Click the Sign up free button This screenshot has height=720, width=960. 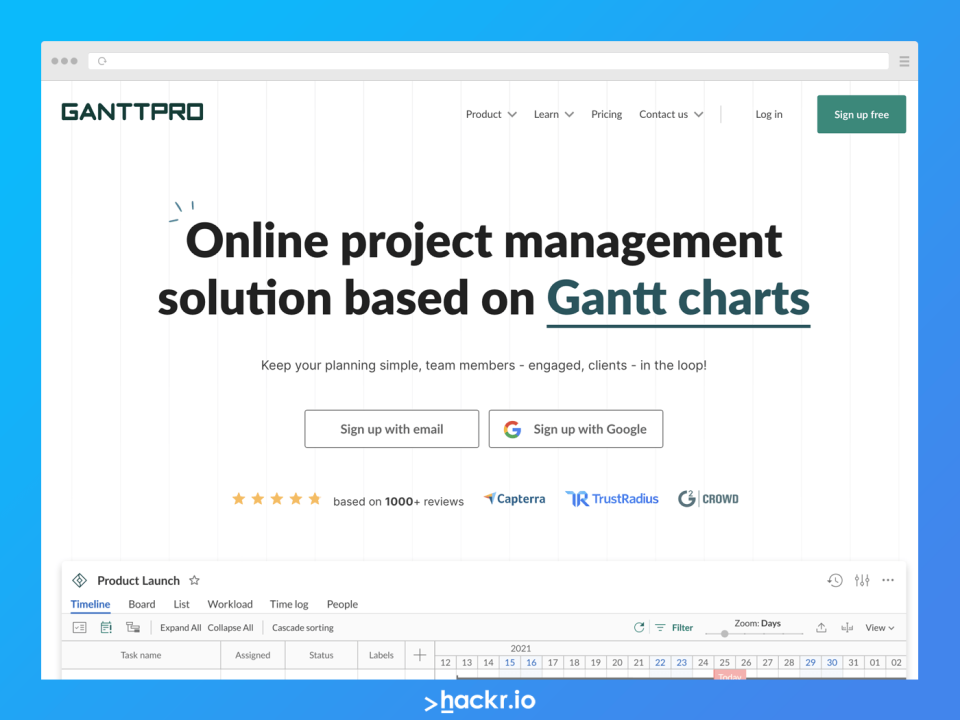pos(861,114)
